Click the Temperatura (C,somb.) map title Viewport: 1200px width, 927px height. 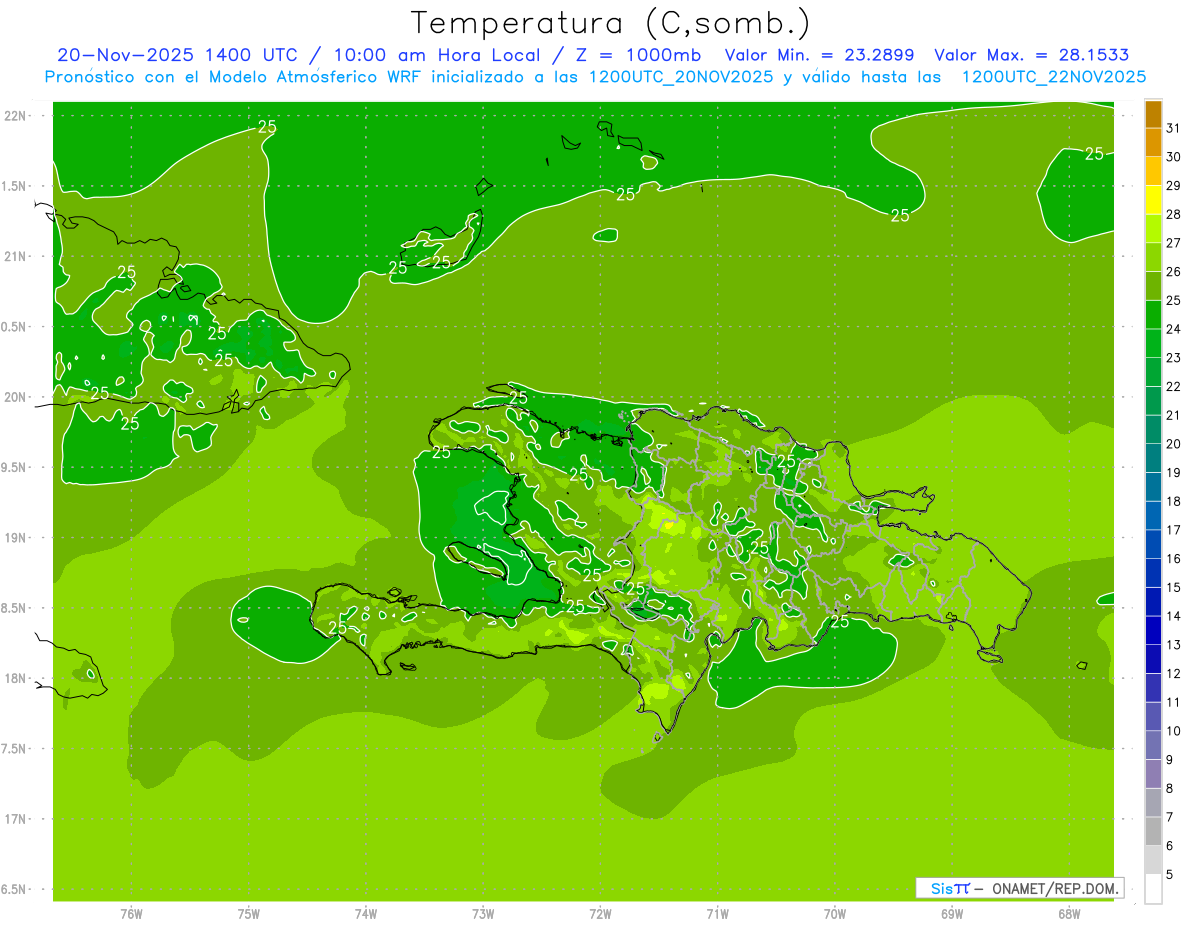point(610,22)
